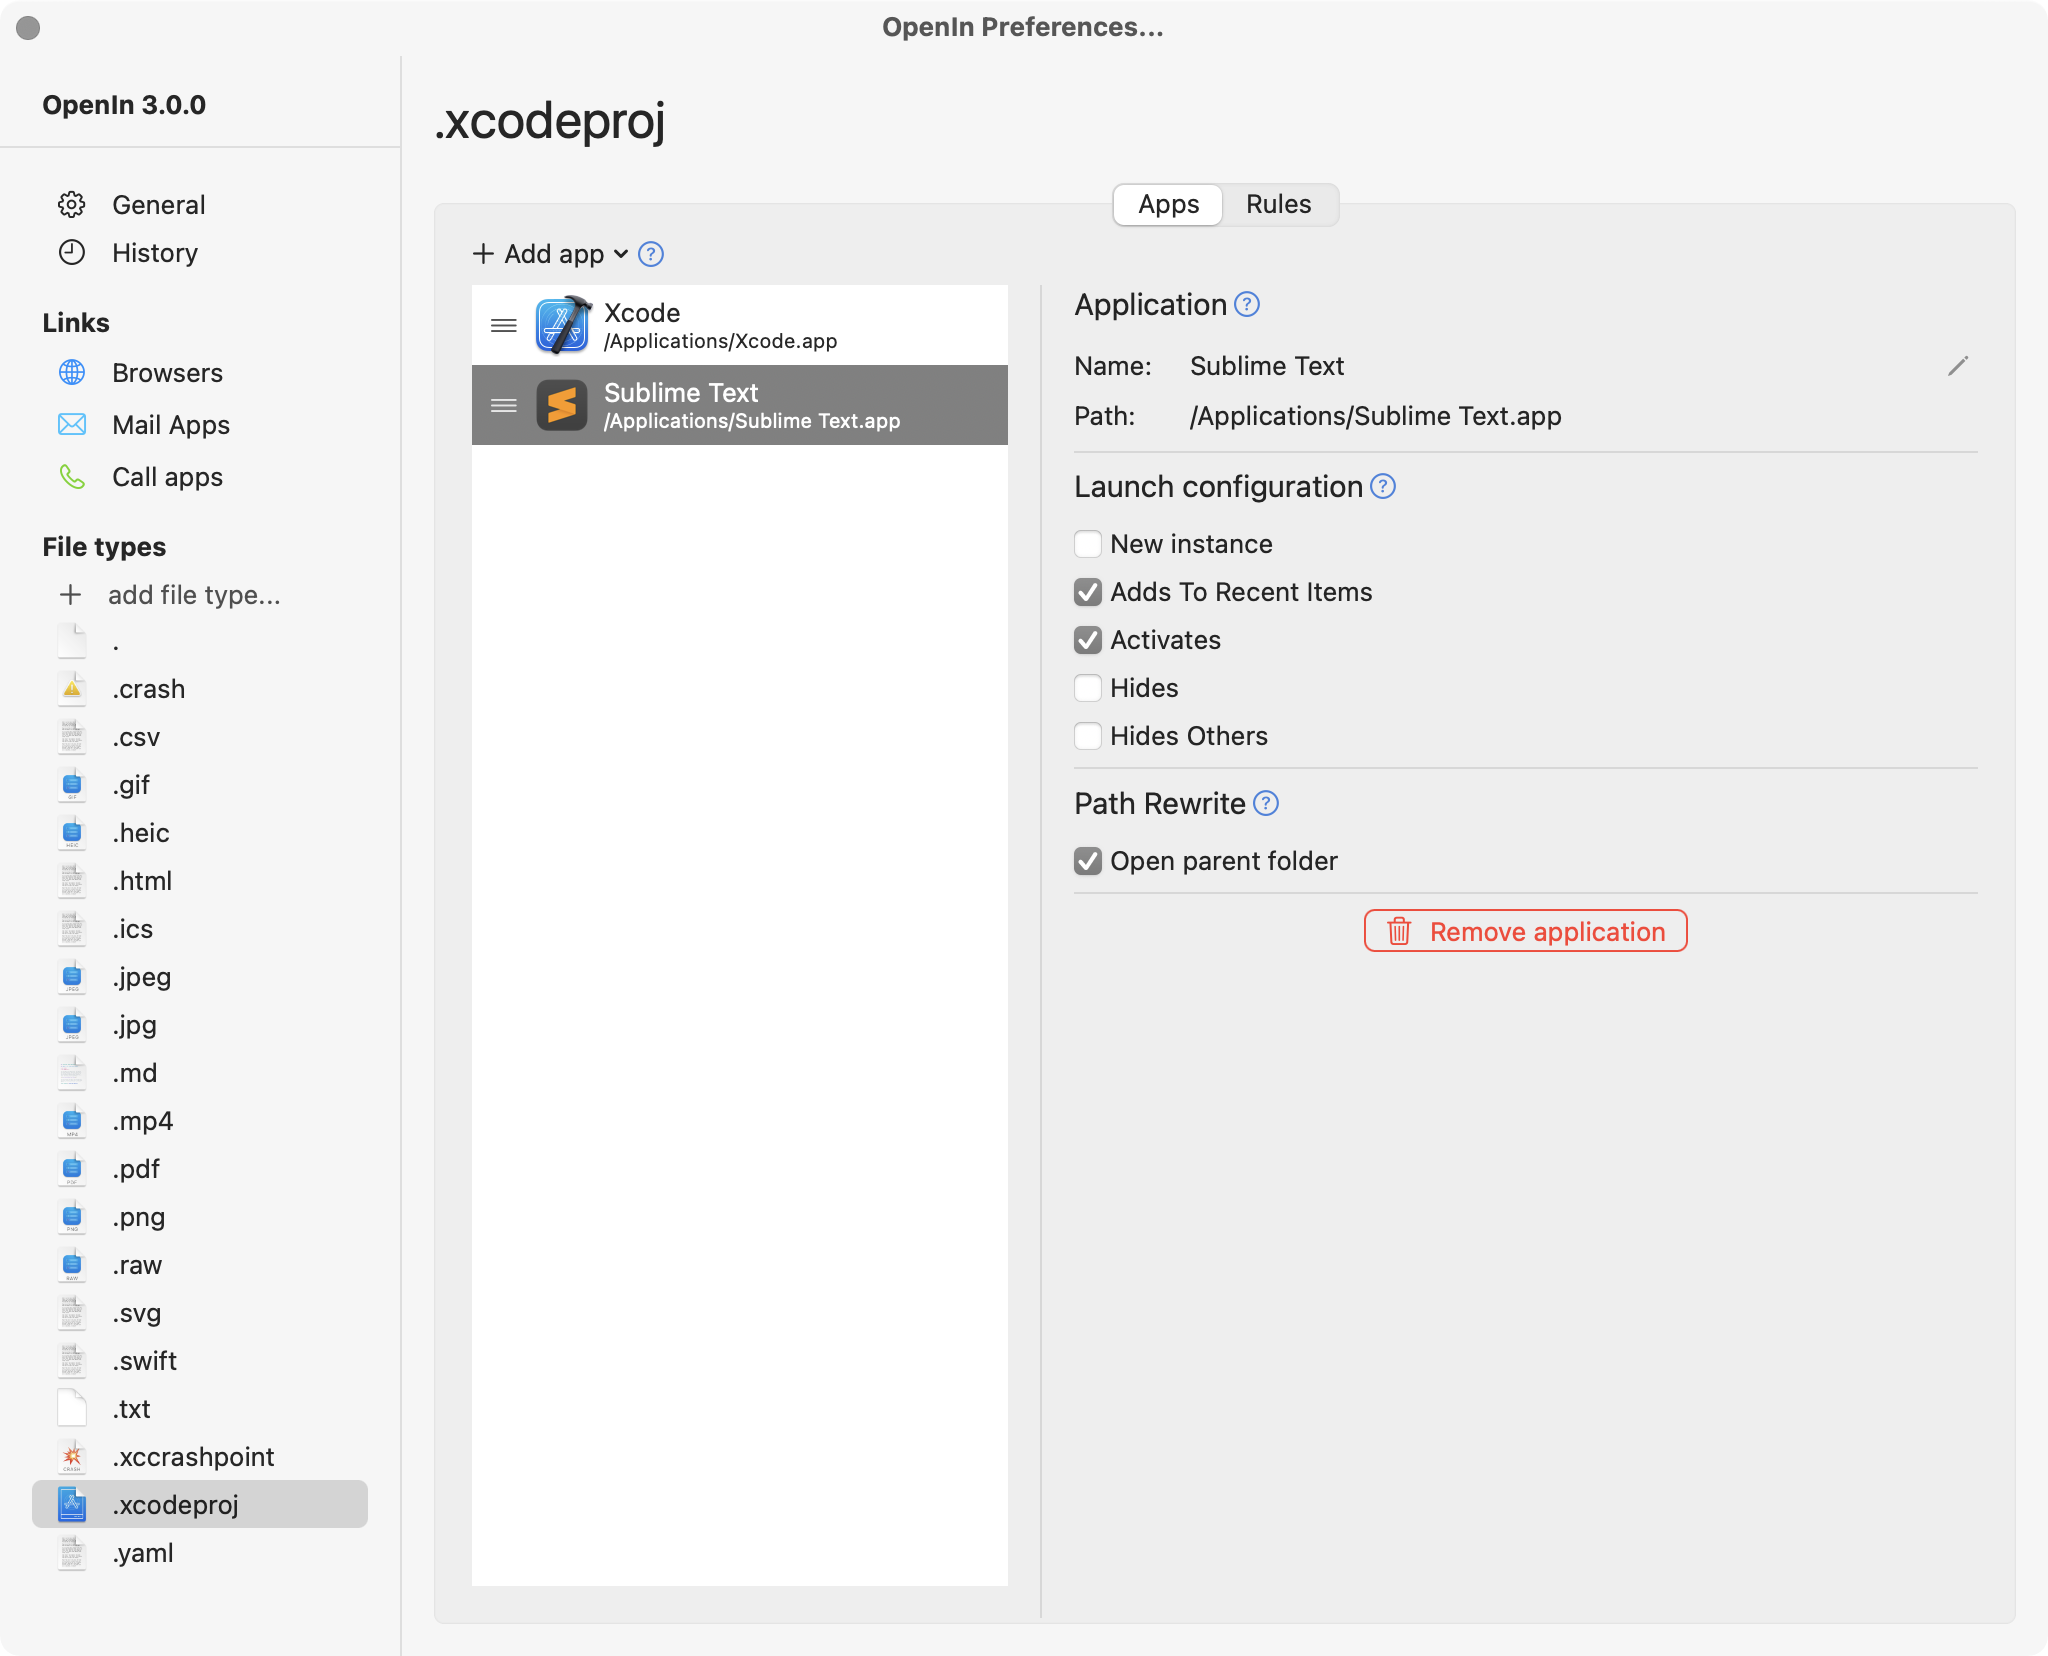Image resolution: width=2048 pixels, height=1656 pixels.
Task: Click the trash icon on Remove application
Action: point(1399,929)
